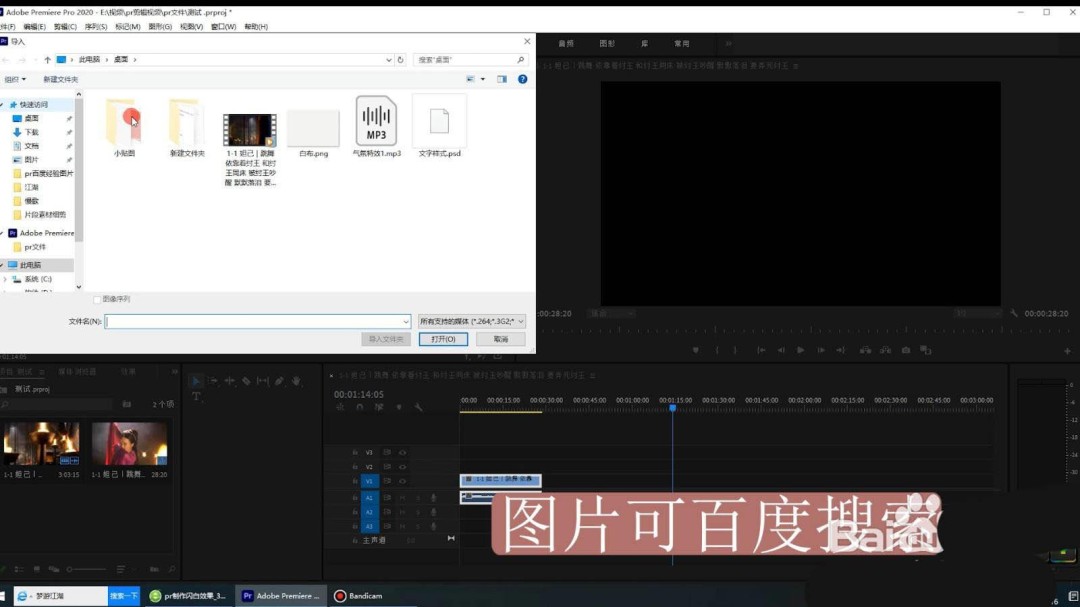Select the 文字样式.psd file
Image resolution: width=1080 pixels, height=607 pixels.
click(439, 127)
